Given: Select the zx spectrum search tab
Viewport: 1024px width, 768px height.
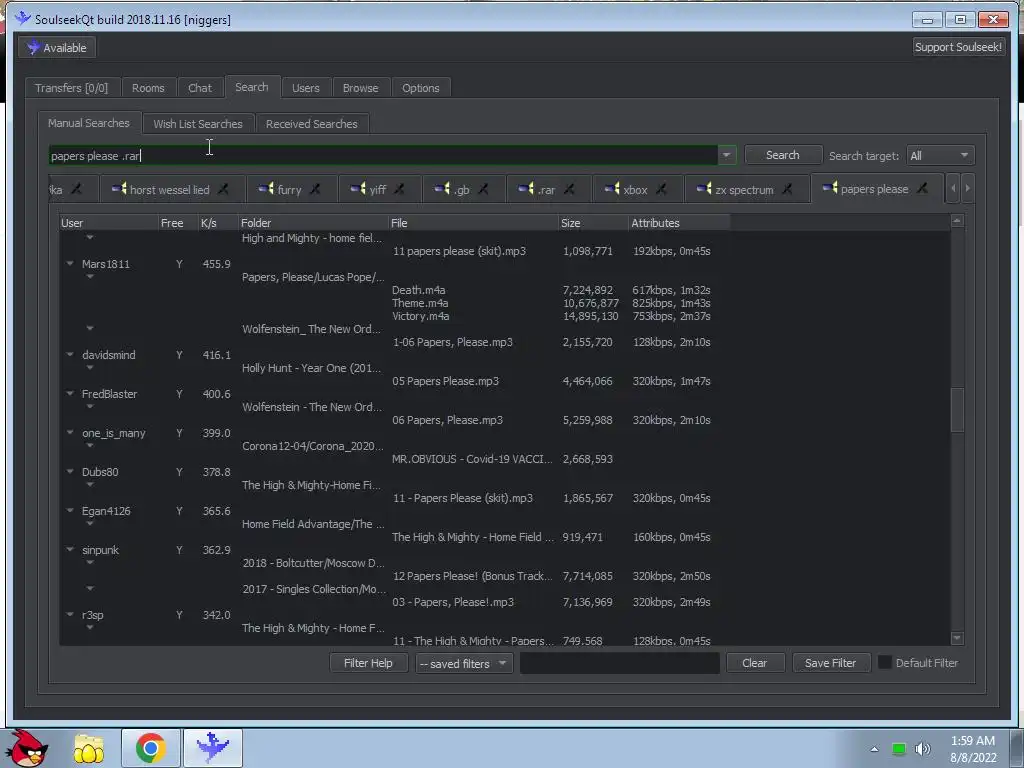Looking at the screenshot, I should coord(744,189).
